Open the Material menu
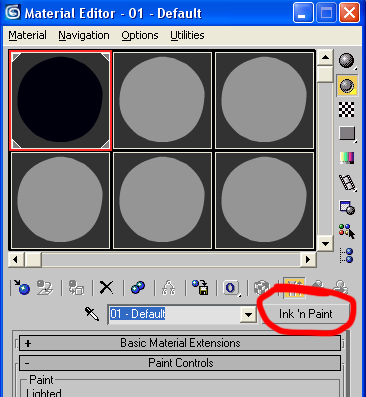Image resolution: width=366 pixels, height=397 pixels. [27, 35]
